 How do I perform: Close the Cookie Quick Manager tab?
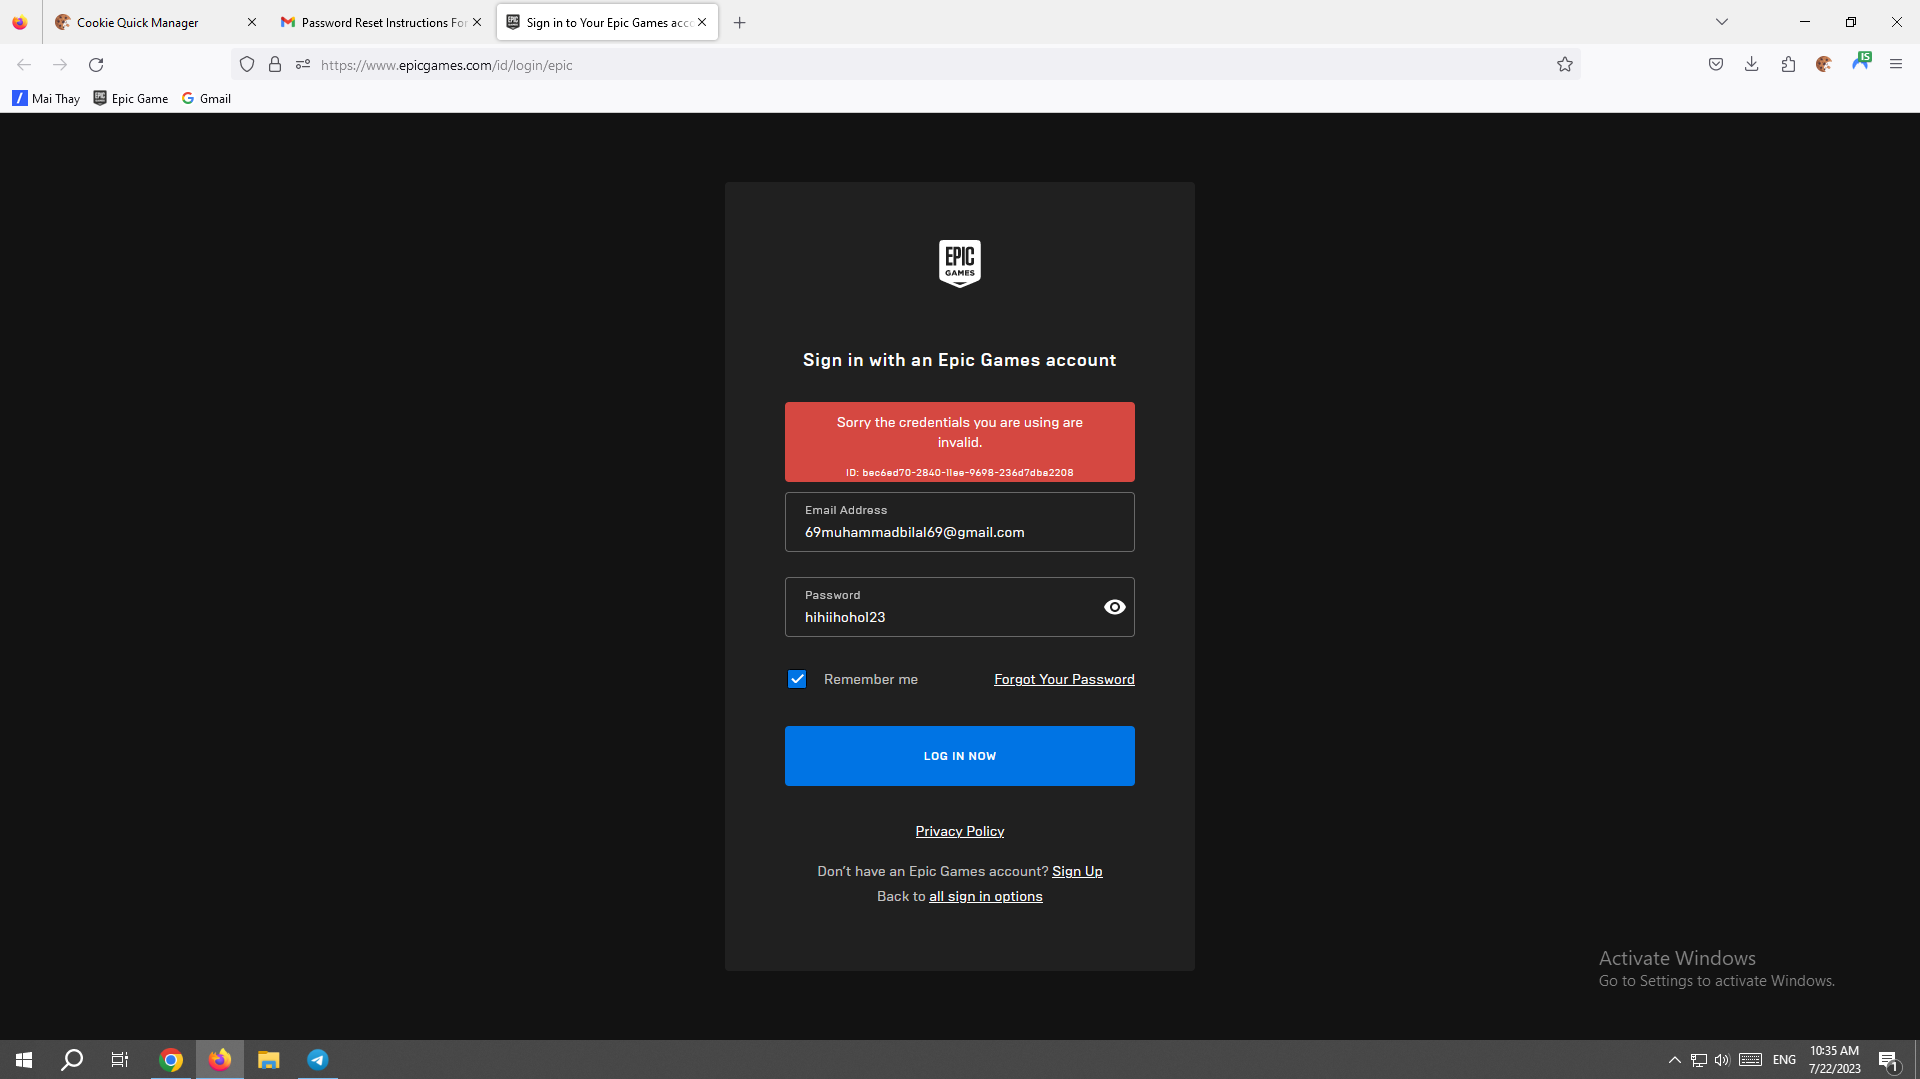coord(252,22)
